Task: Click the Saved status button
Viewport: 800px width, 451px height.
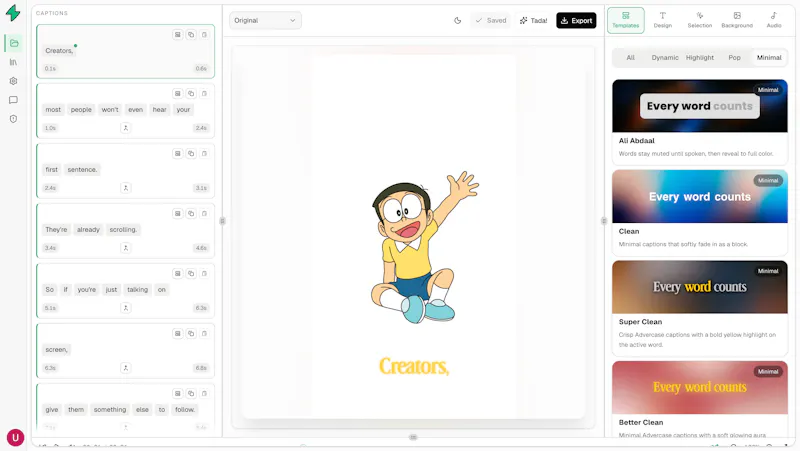Action: click(490, 20)
